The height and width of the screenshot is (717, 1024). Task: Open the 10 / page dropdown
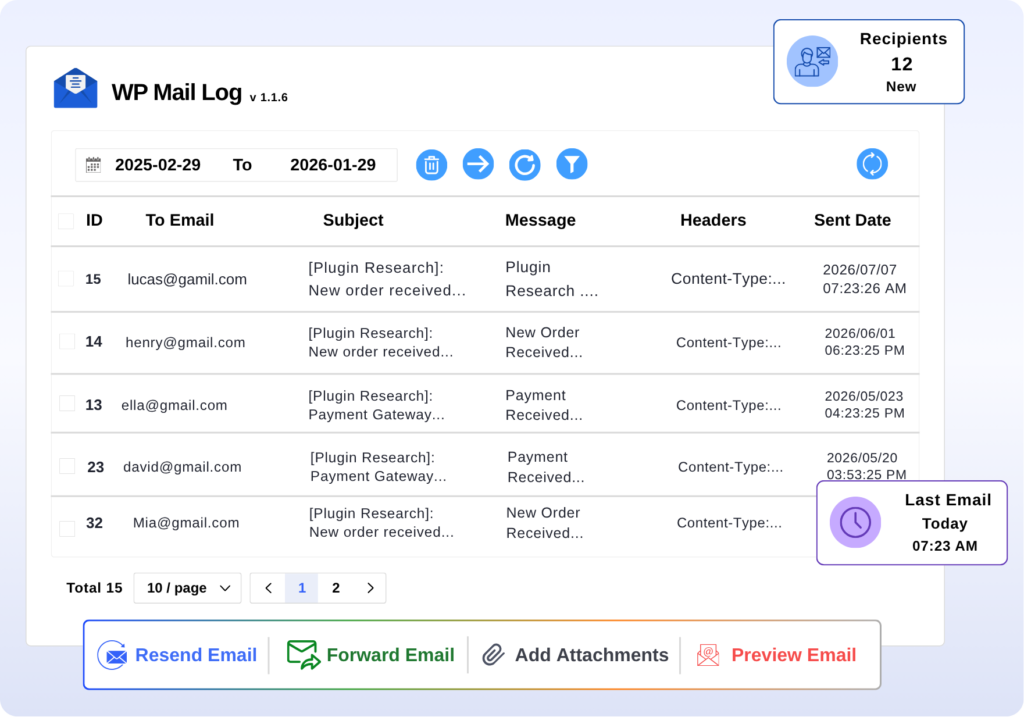tap(187, 588)
